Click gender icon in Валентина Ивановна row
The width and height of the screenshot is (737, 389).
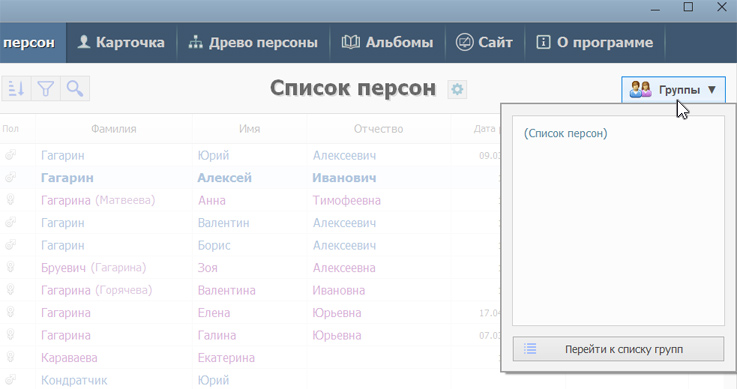pos(10,290)
